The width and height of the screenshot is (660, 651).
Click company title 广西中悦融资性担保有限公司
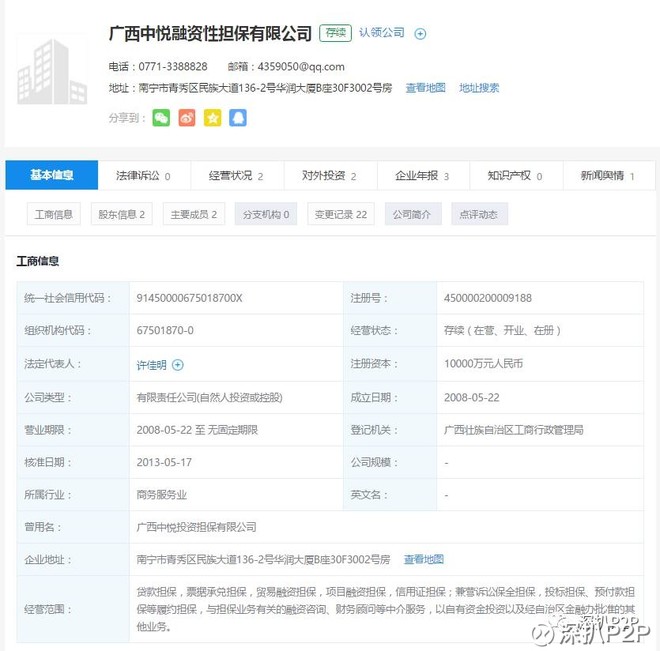coord(210,34)
